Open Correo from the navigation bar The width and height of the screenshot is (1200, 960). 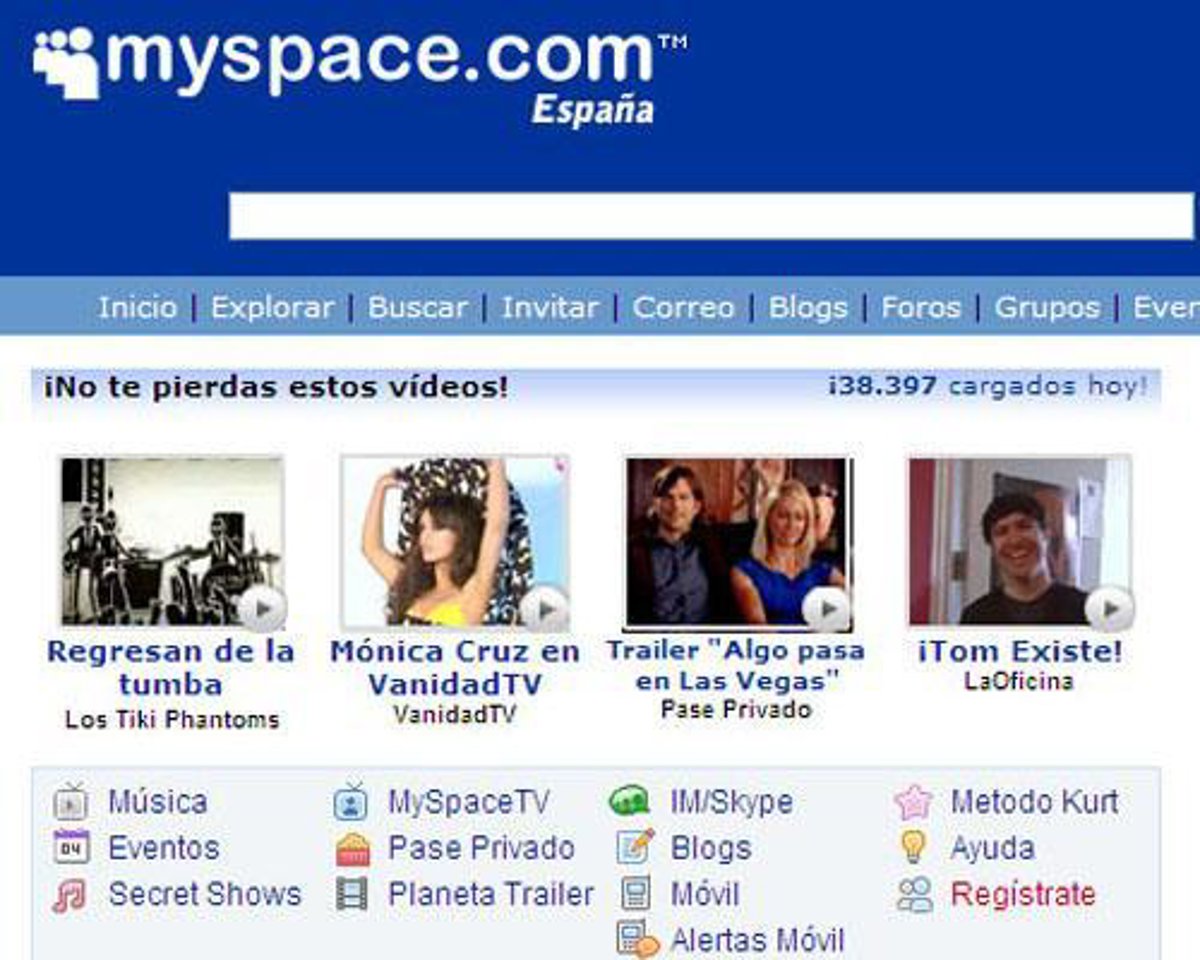point(683,307)
